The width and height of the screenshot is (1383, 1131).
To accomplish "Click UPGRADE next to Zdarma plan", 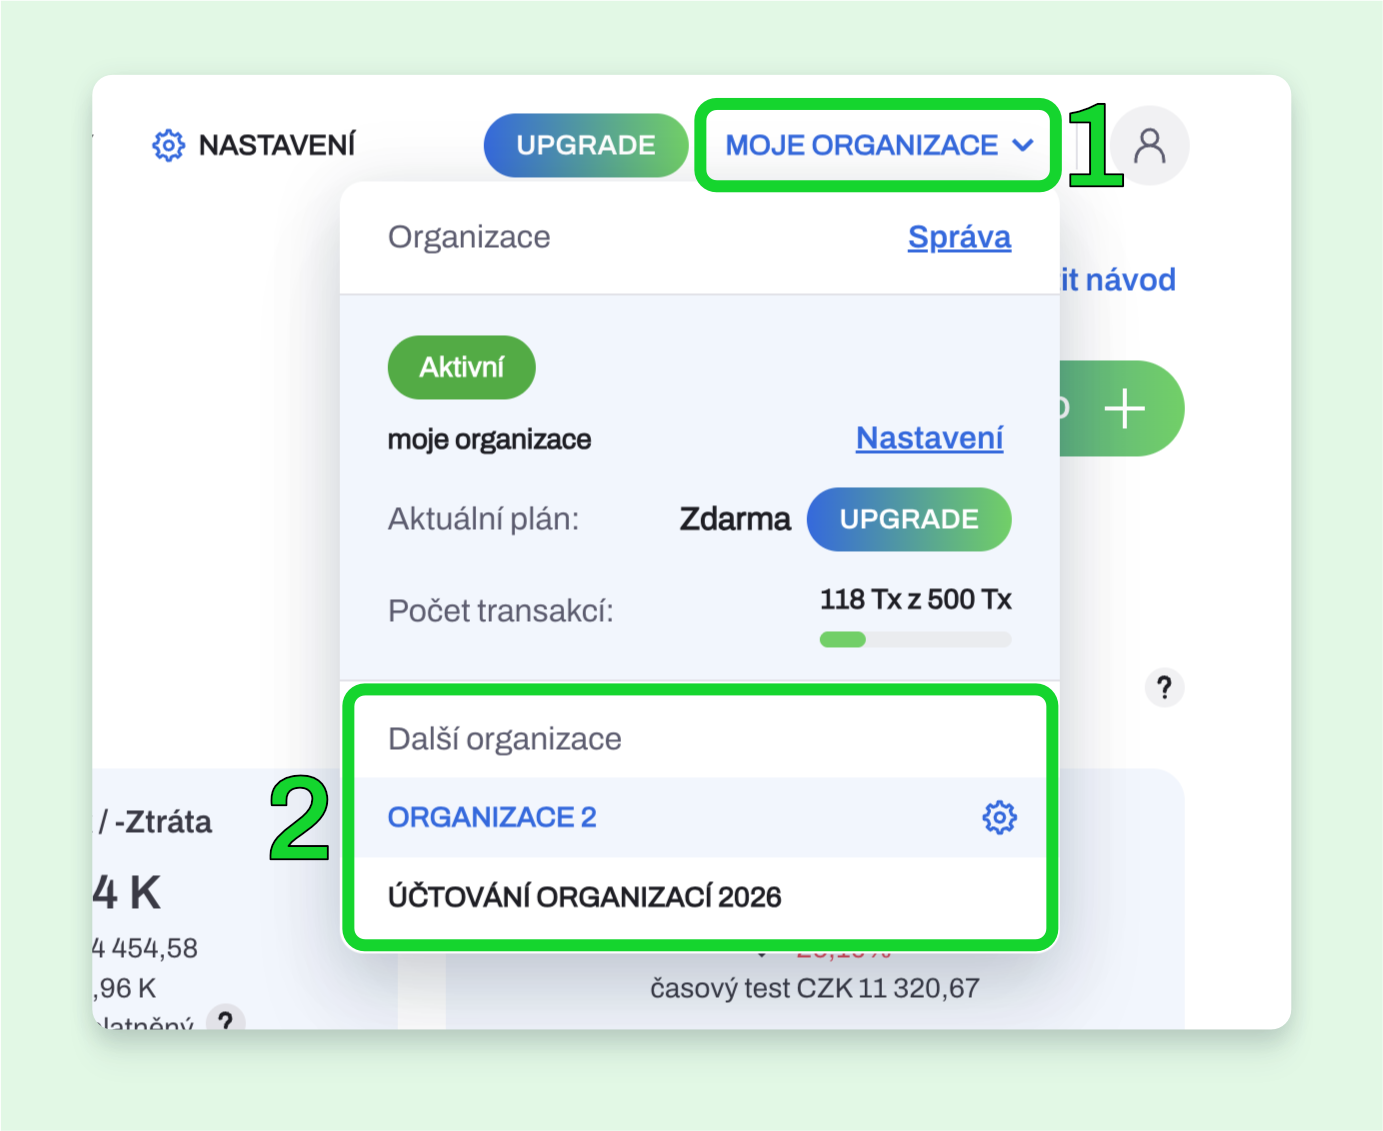I will click(909, 519).
